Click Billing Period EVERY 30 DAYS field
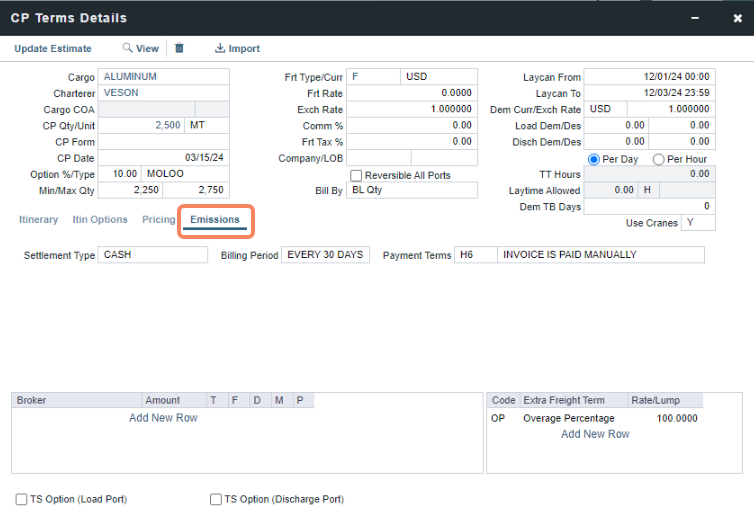Image resolution: width=754 pixels, height=514 pixels. pyautogui.click(x=325, y=255)
